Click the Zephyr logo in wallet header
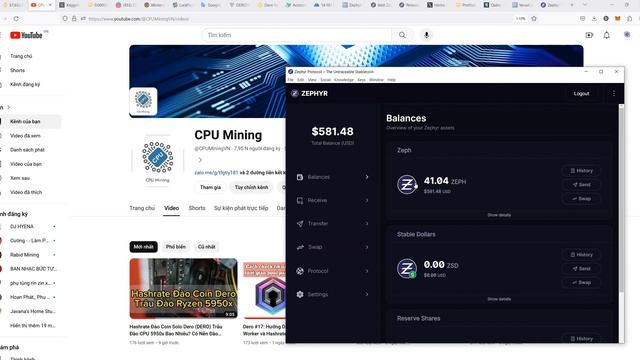Screen dimensions: 640x360 pyautogui.click(x=309, y=93)
